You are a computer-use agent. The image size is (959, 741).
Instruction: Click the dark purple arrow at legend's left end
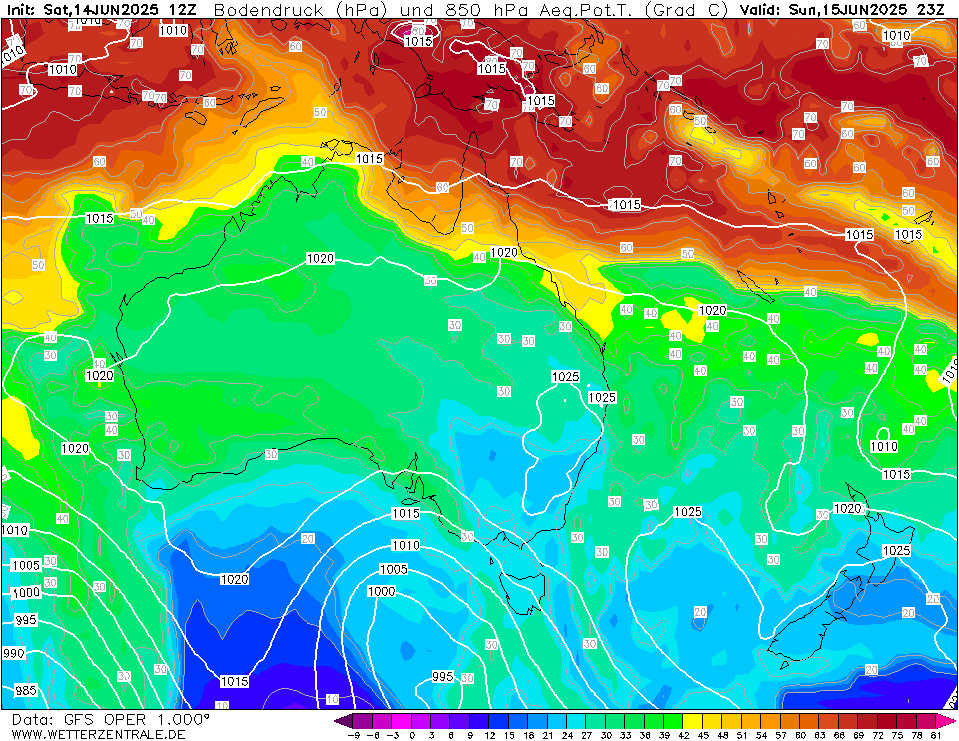(343, 721)
